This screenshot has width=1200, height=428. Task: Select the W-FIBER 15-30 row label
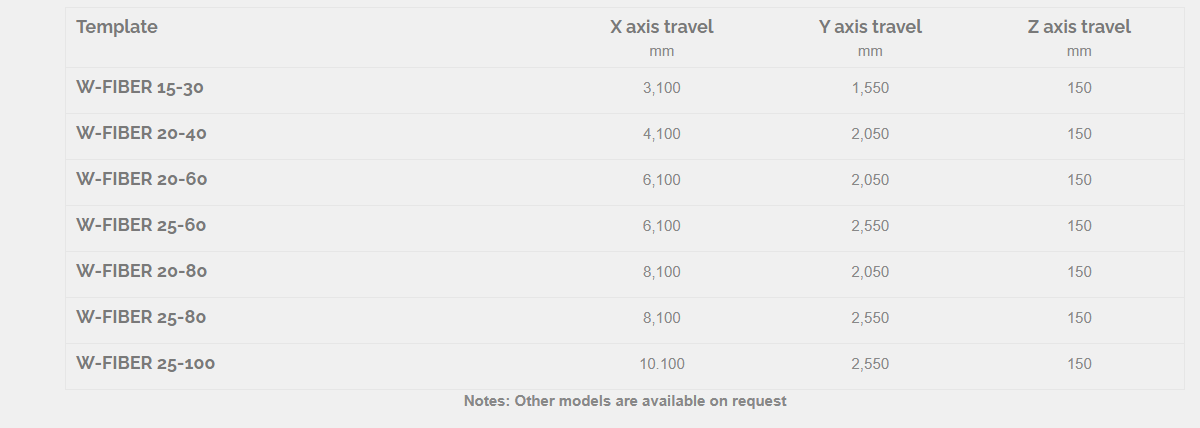point(140,87)
